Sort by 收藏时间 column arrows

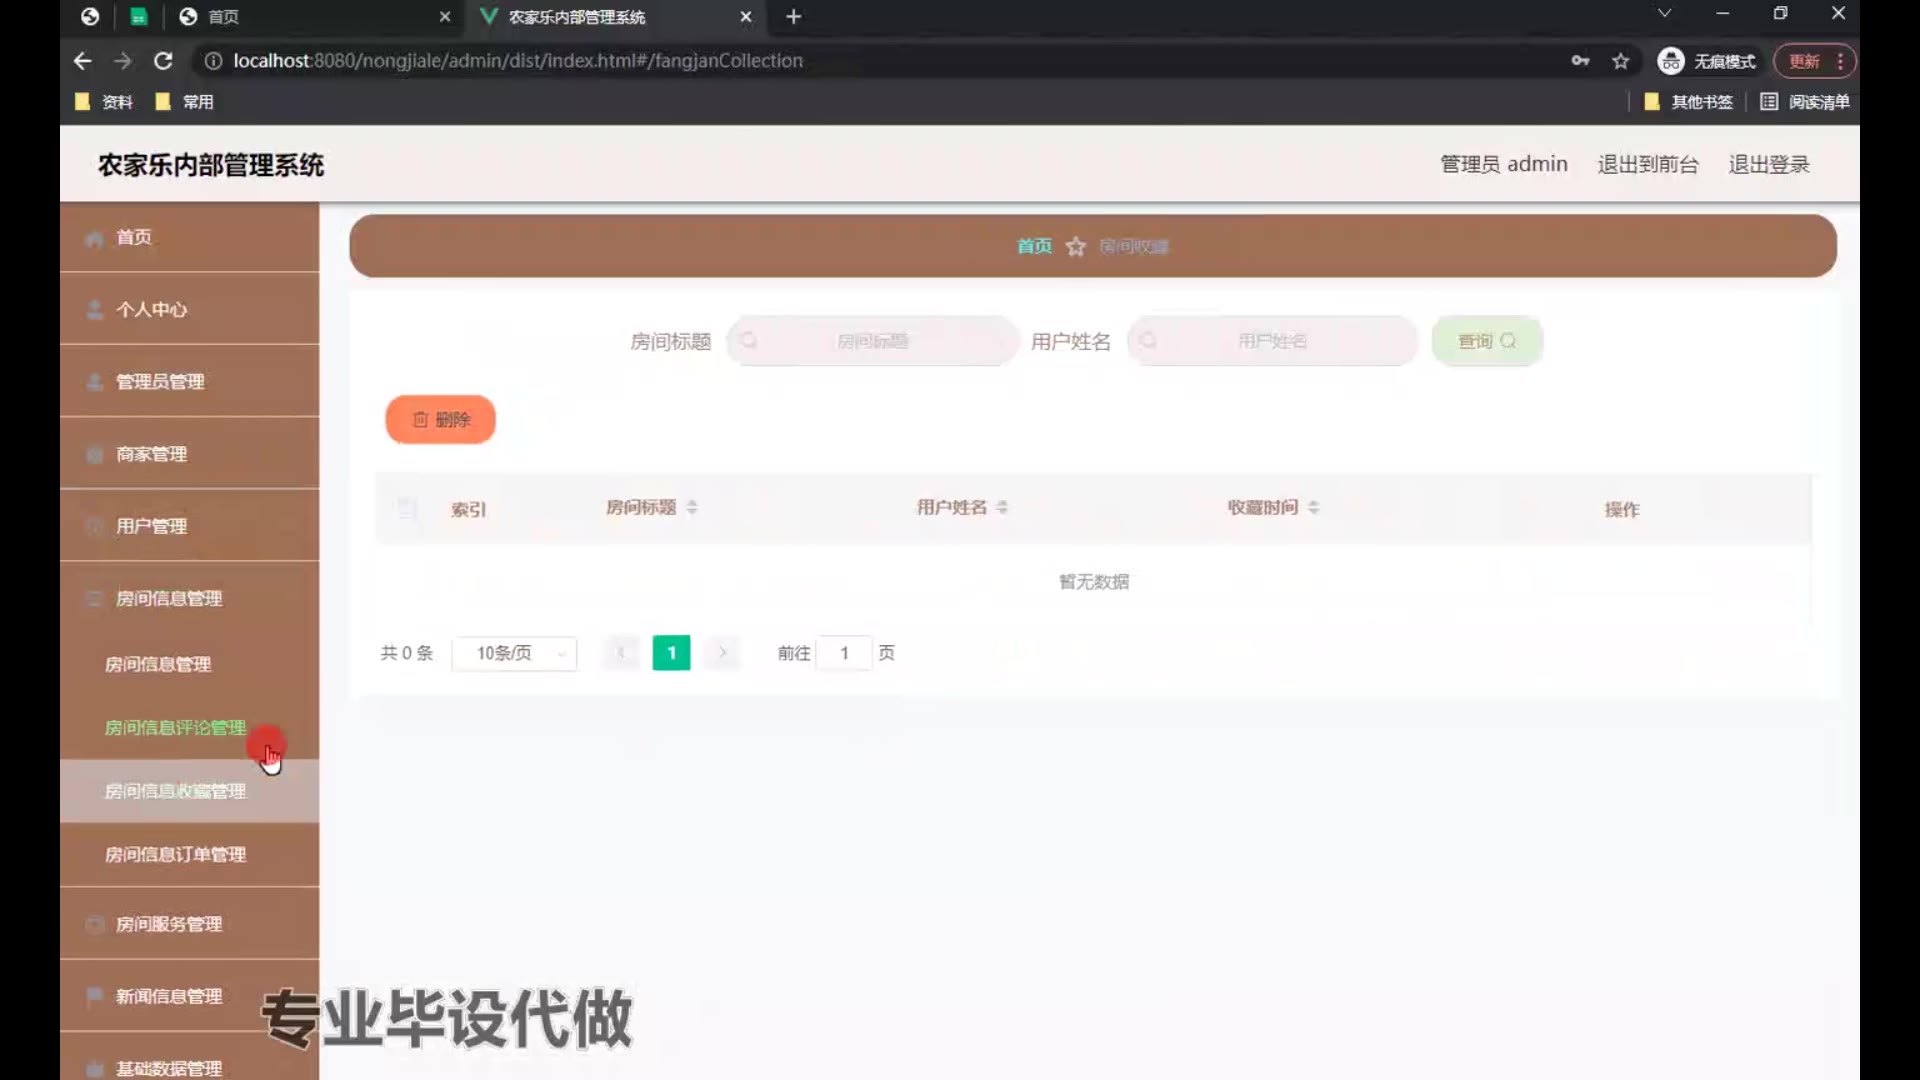coord(1313,508)
